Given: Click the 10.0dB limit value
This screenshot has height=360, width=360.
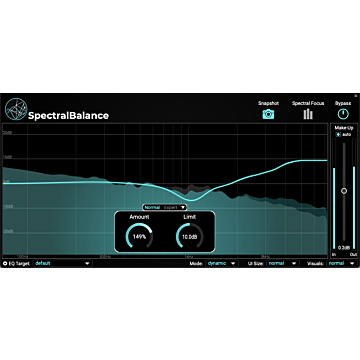Looking at the screenshot, I should click(189, 237).
